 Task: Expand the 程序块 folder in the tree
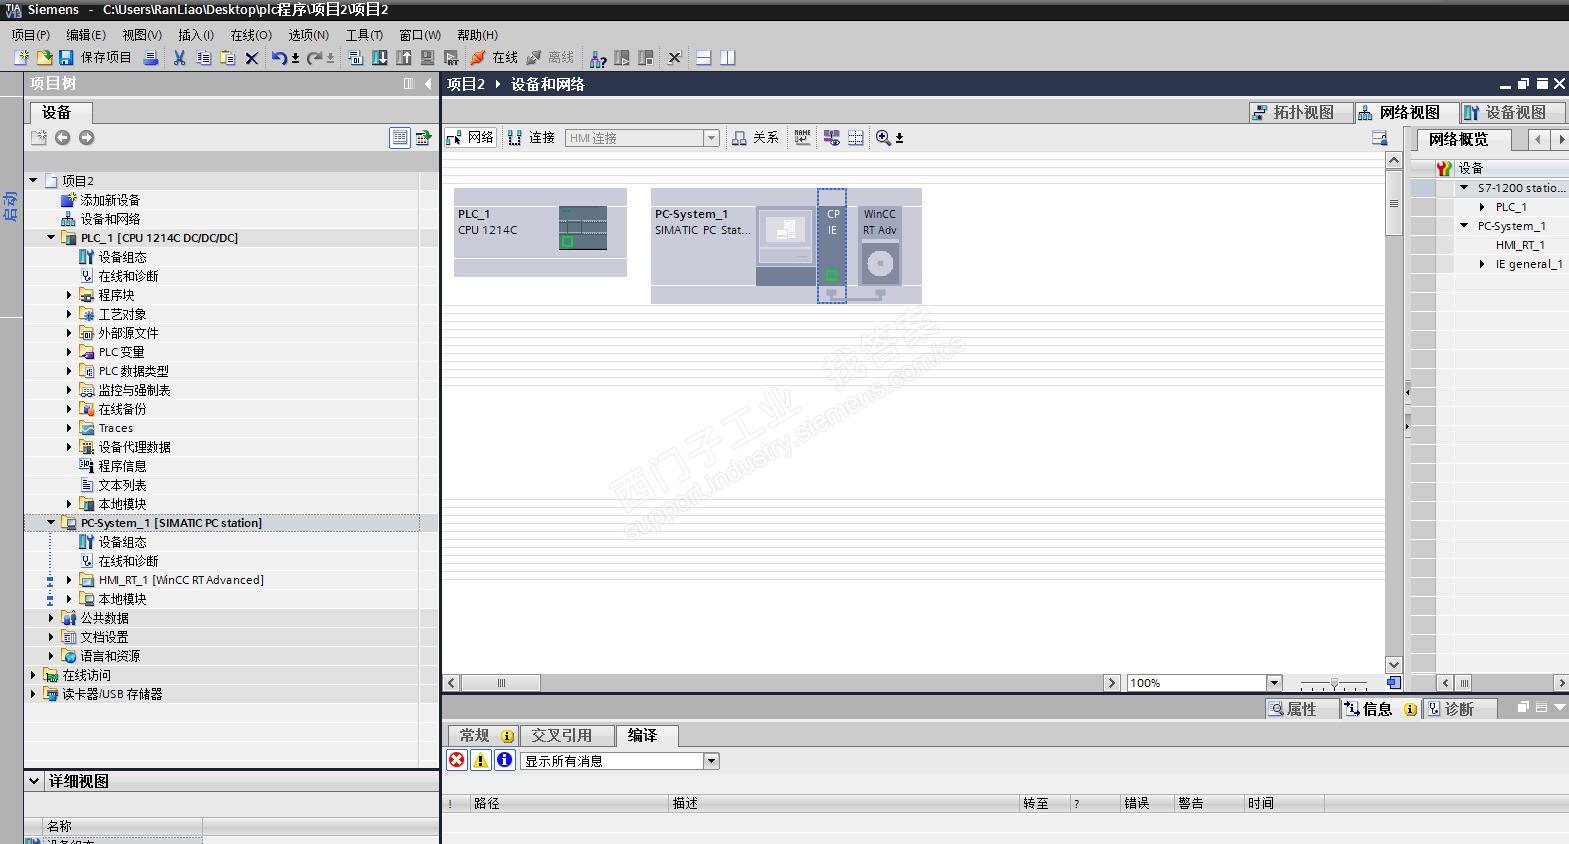click(69, 295)
